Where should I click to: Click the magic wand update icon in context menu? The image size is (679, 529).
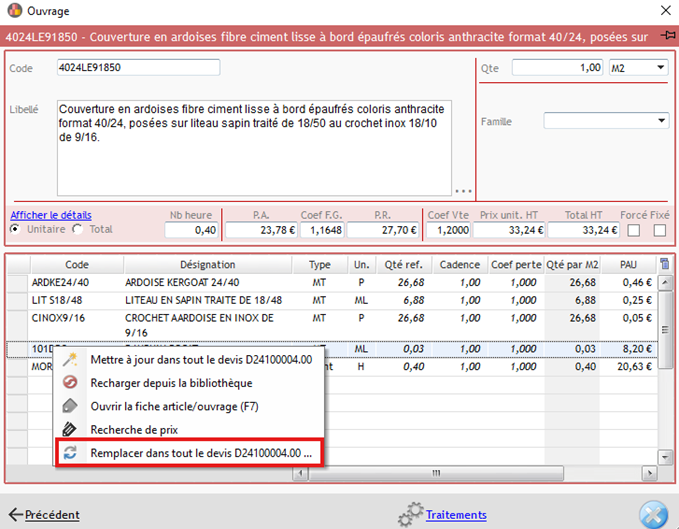(x=70, y=359)
